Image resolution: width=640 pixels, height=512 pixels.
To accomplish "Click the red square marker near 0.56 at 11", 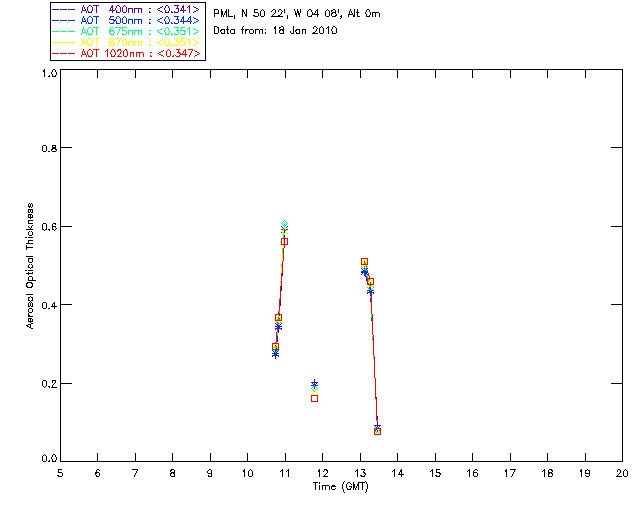I will [284, 242].
